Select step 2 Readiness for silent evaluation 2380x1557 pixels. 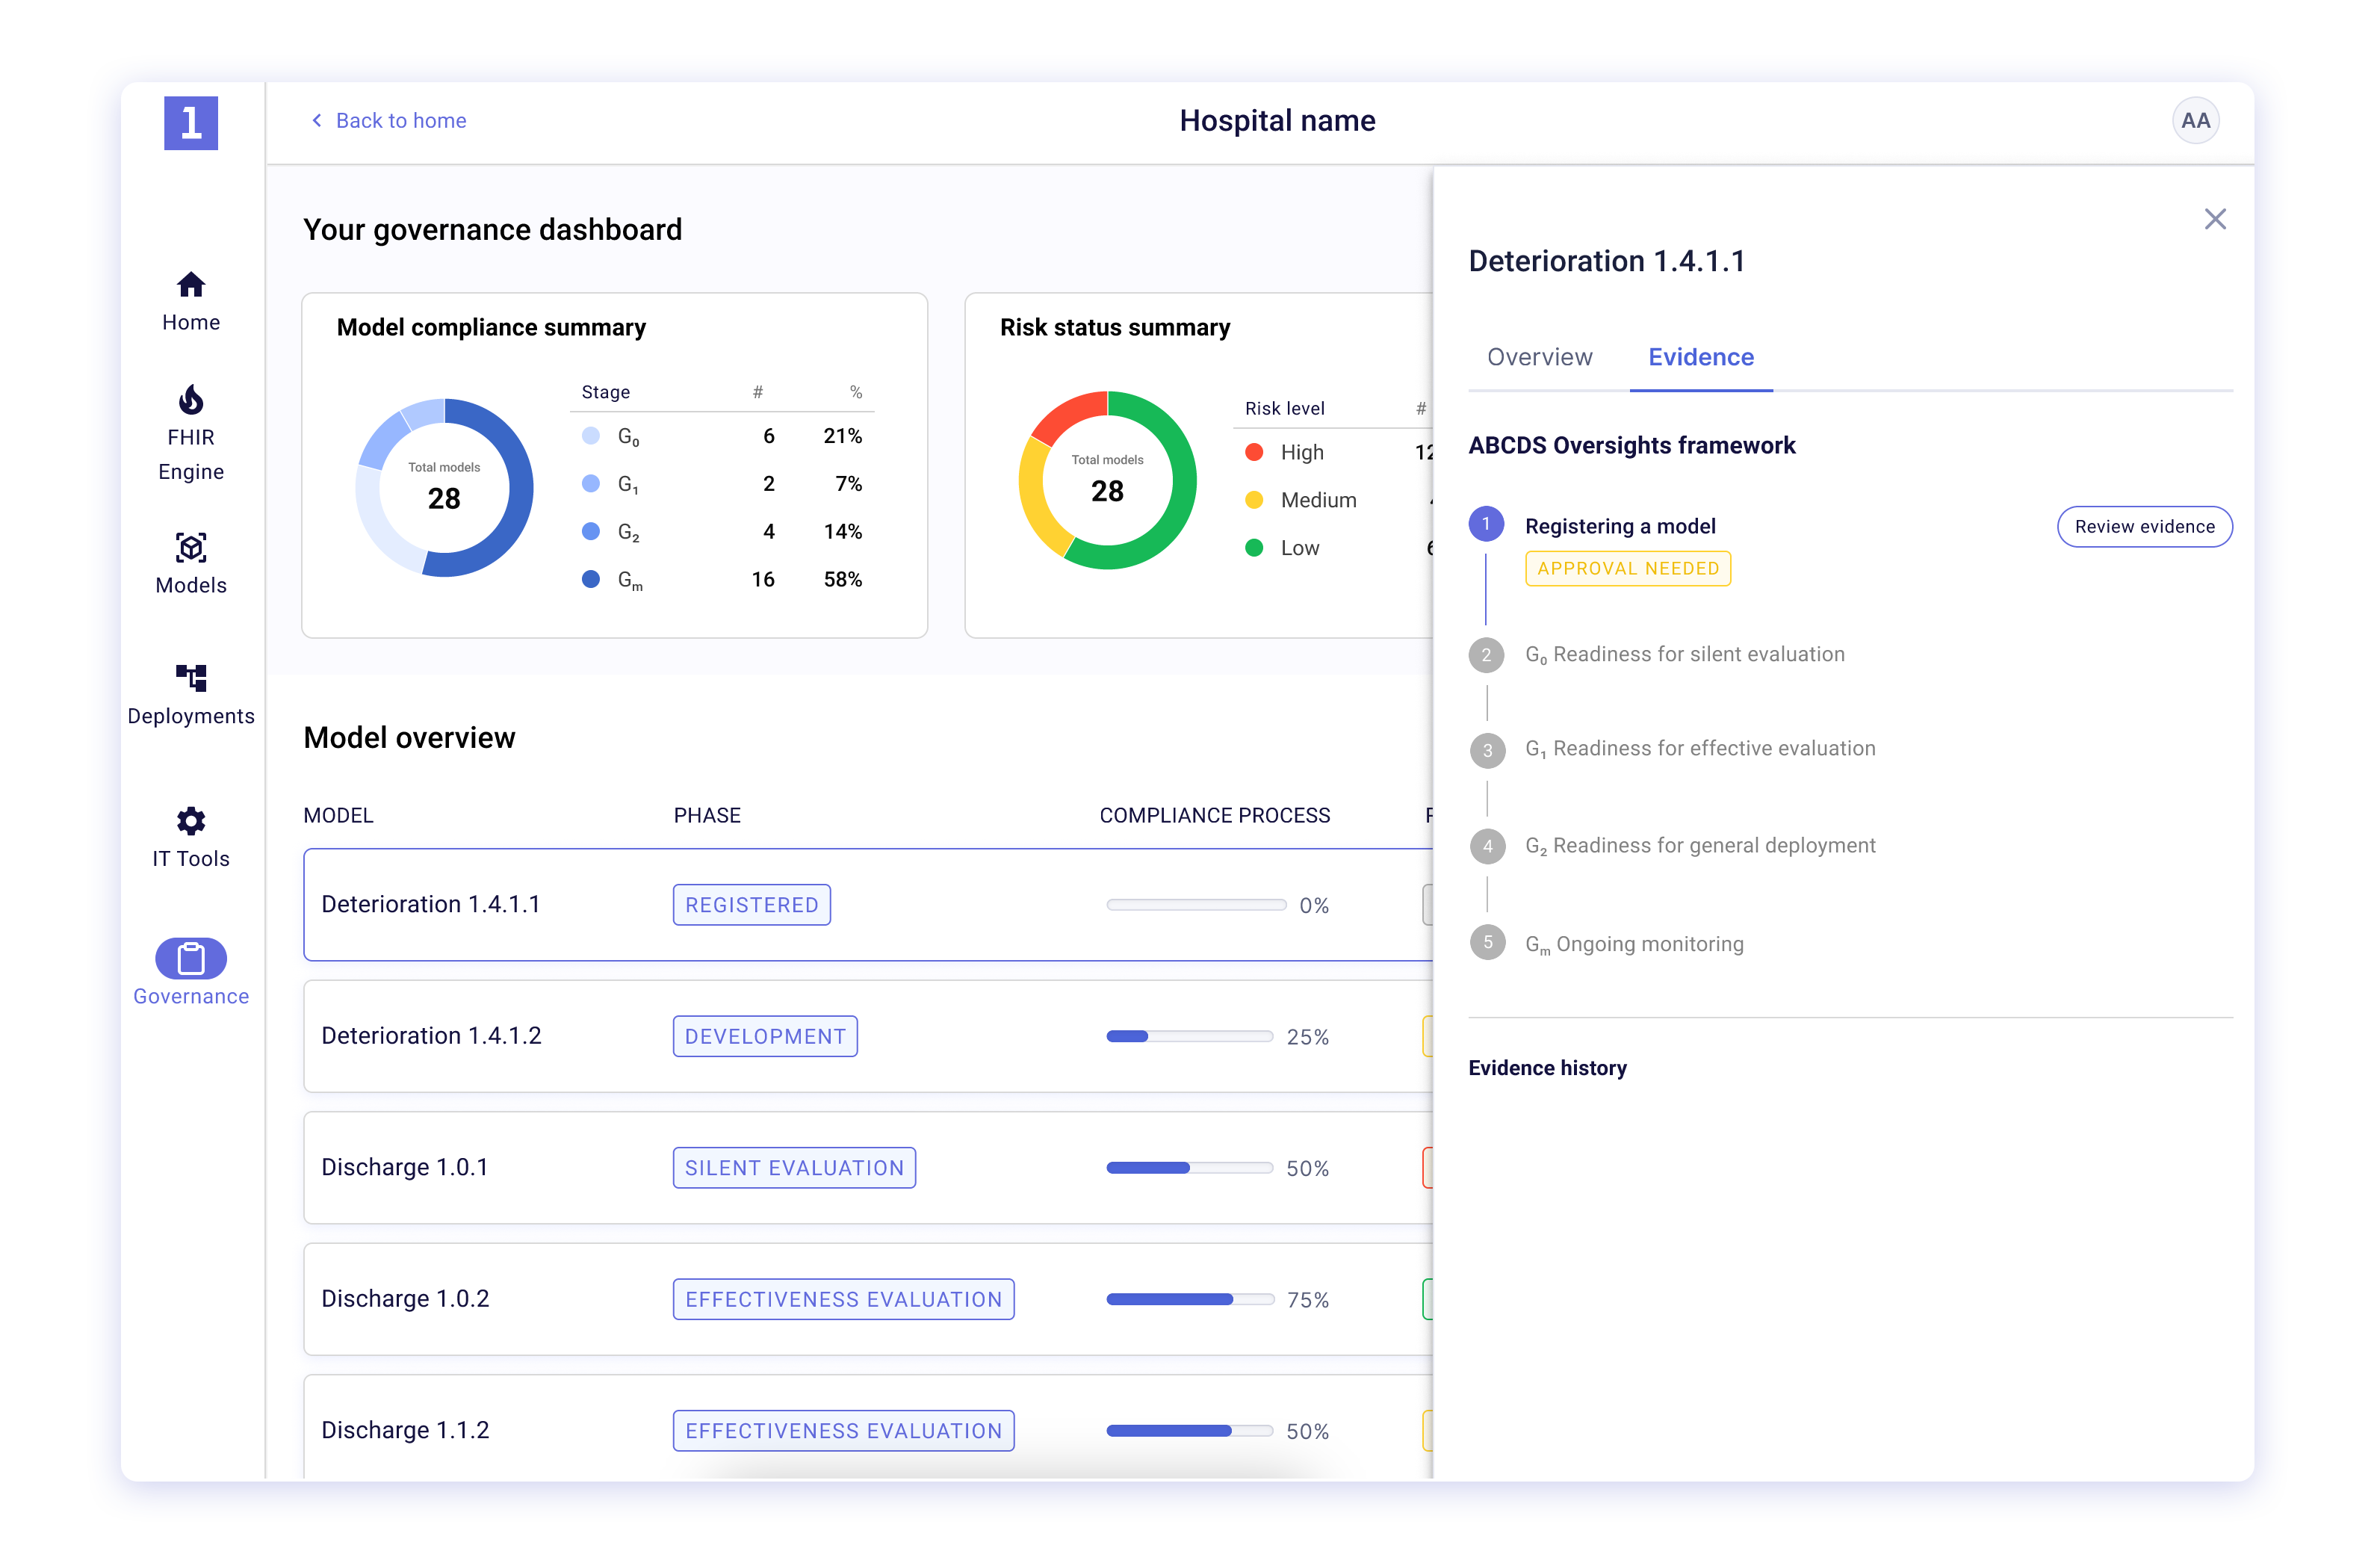[x=1684, y=654]
